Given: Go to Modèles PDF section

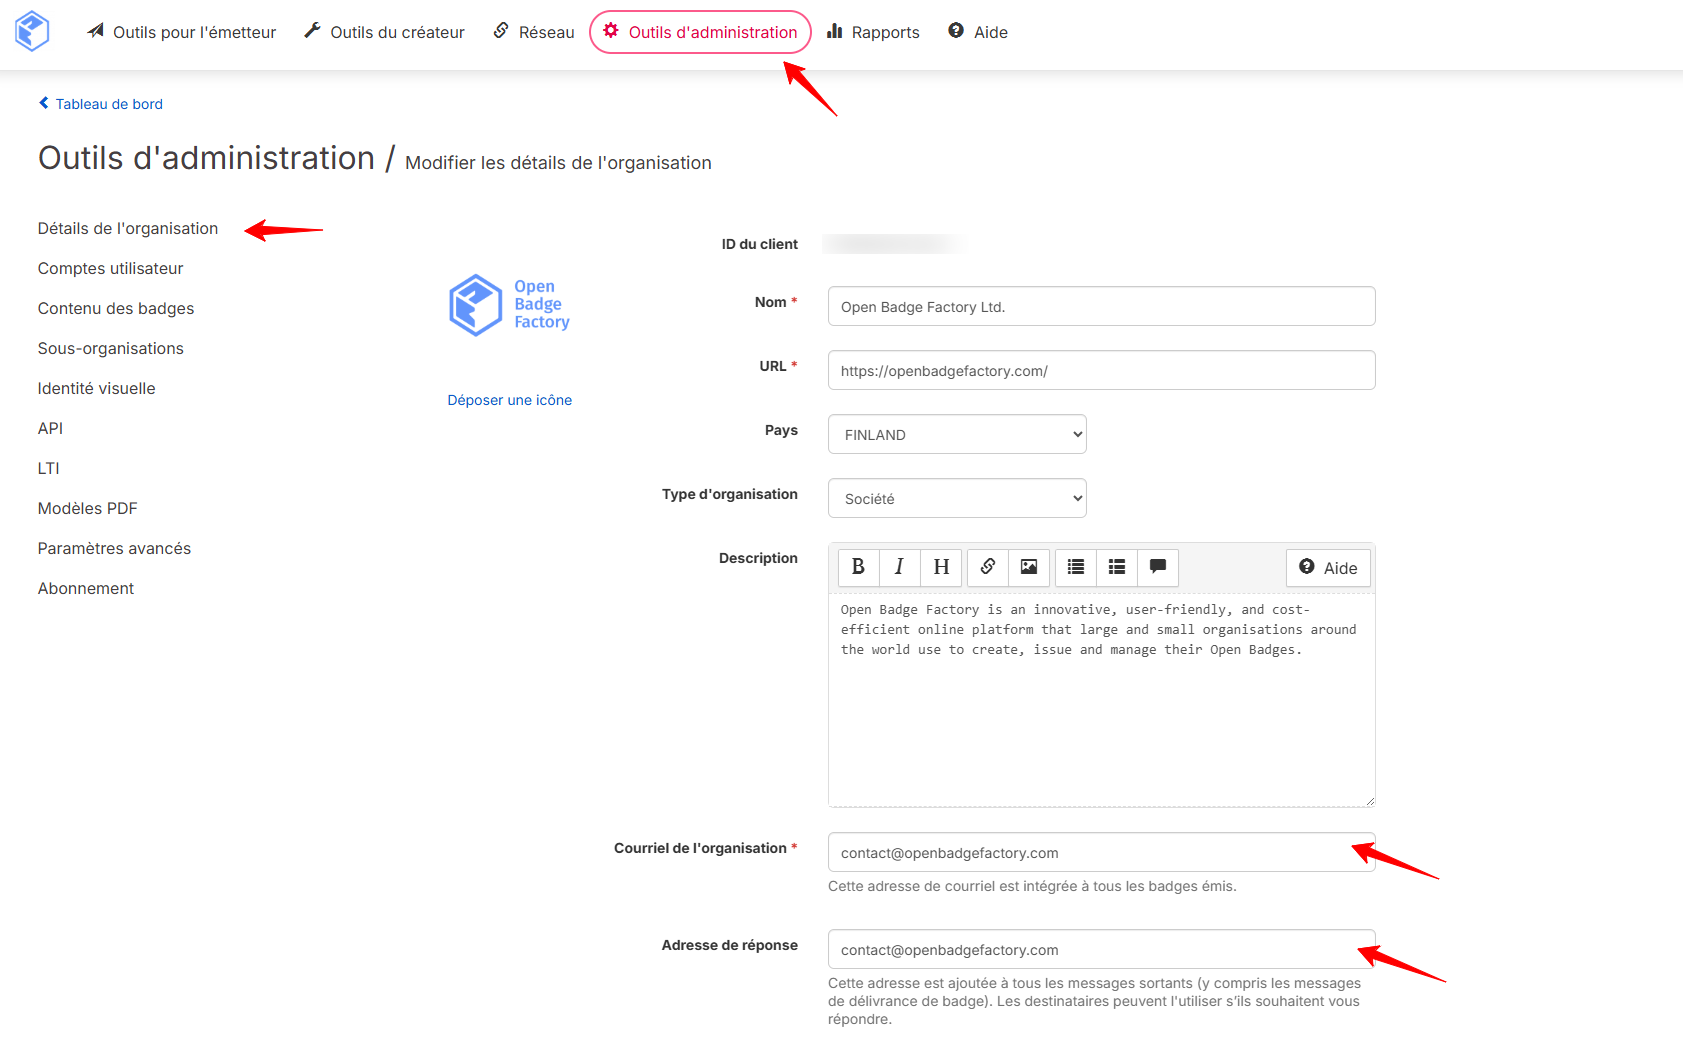Looking at the screenshot, I should tap(88, 508).
